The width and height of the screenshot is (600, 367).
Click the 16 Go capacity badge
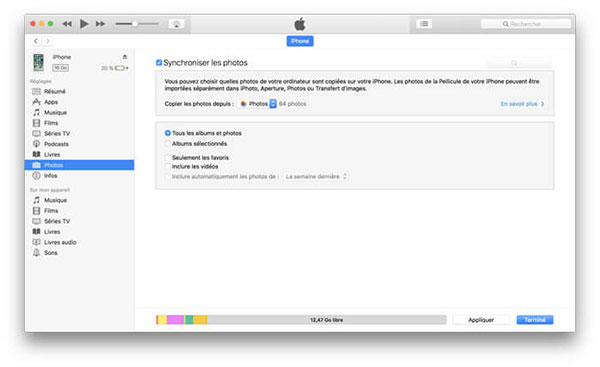pos(60,68)
